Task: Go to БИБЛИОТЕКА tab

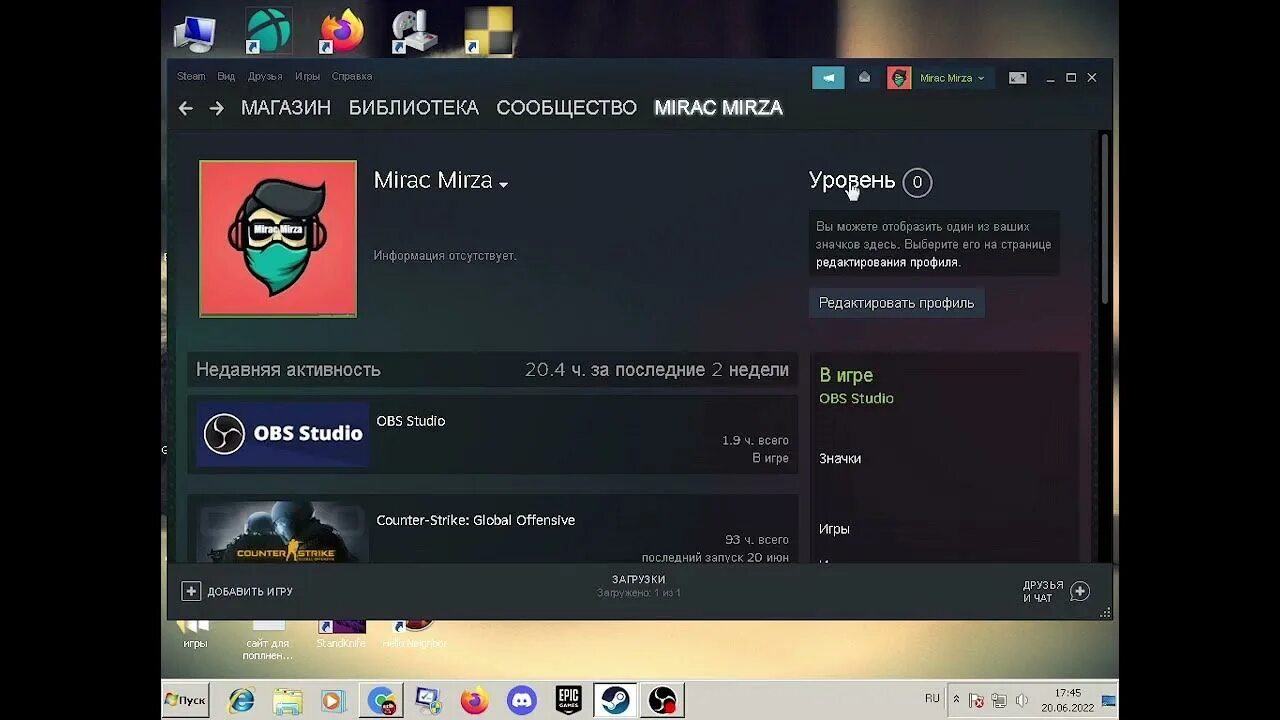Action: point(414,108)
